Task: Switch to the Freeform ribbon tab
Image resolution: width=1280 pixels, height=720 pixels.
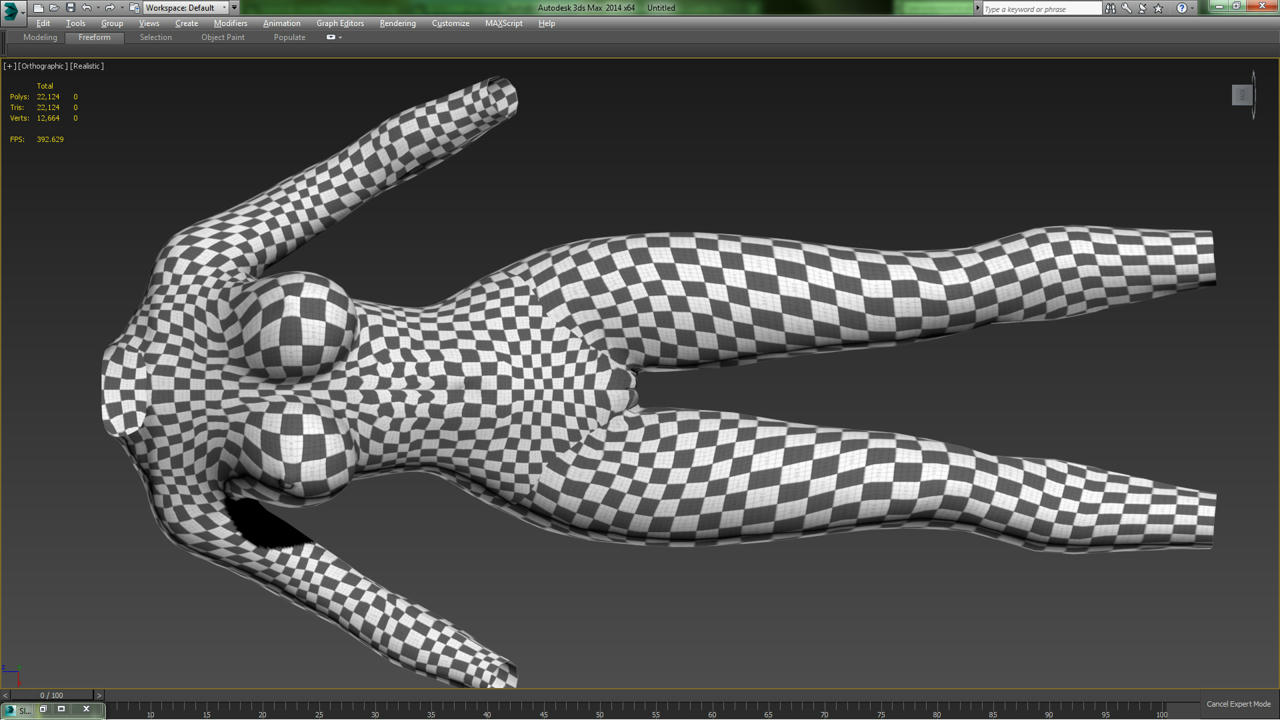Action: tap(95, 37)
